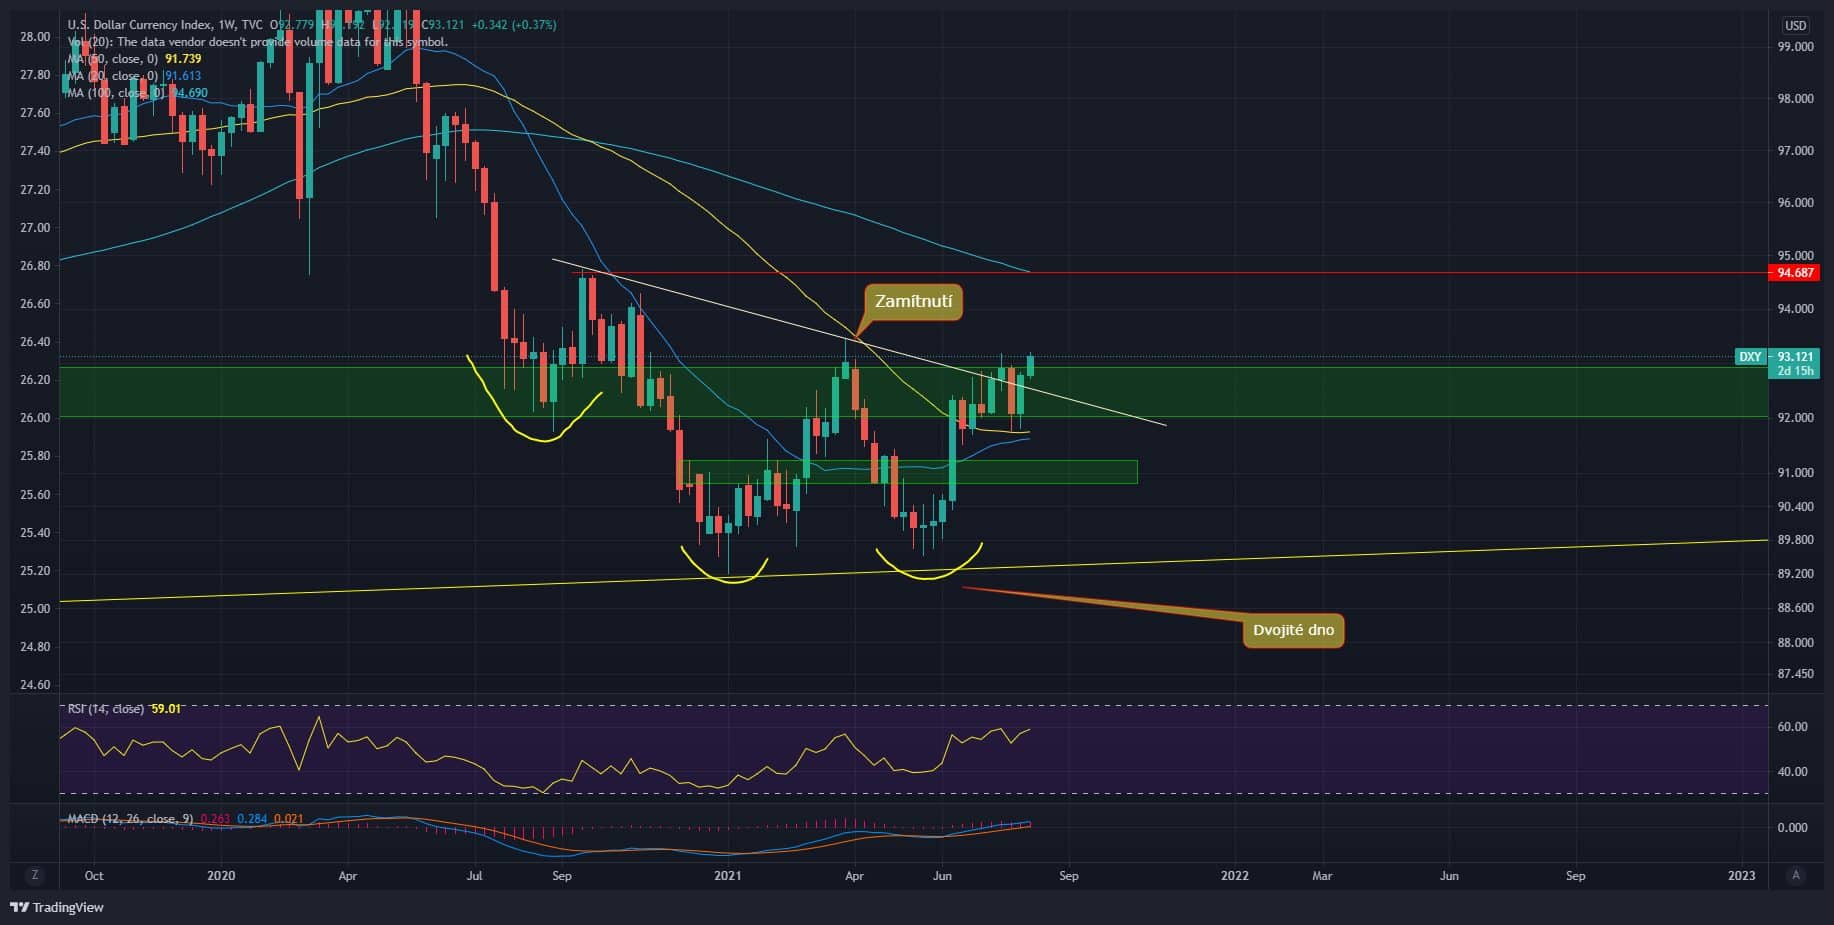Image resolution: width=1834 pixels, height=925 pixels.
Task: Select the MA (100, close, 0) legend
Action: click(116, 93)
